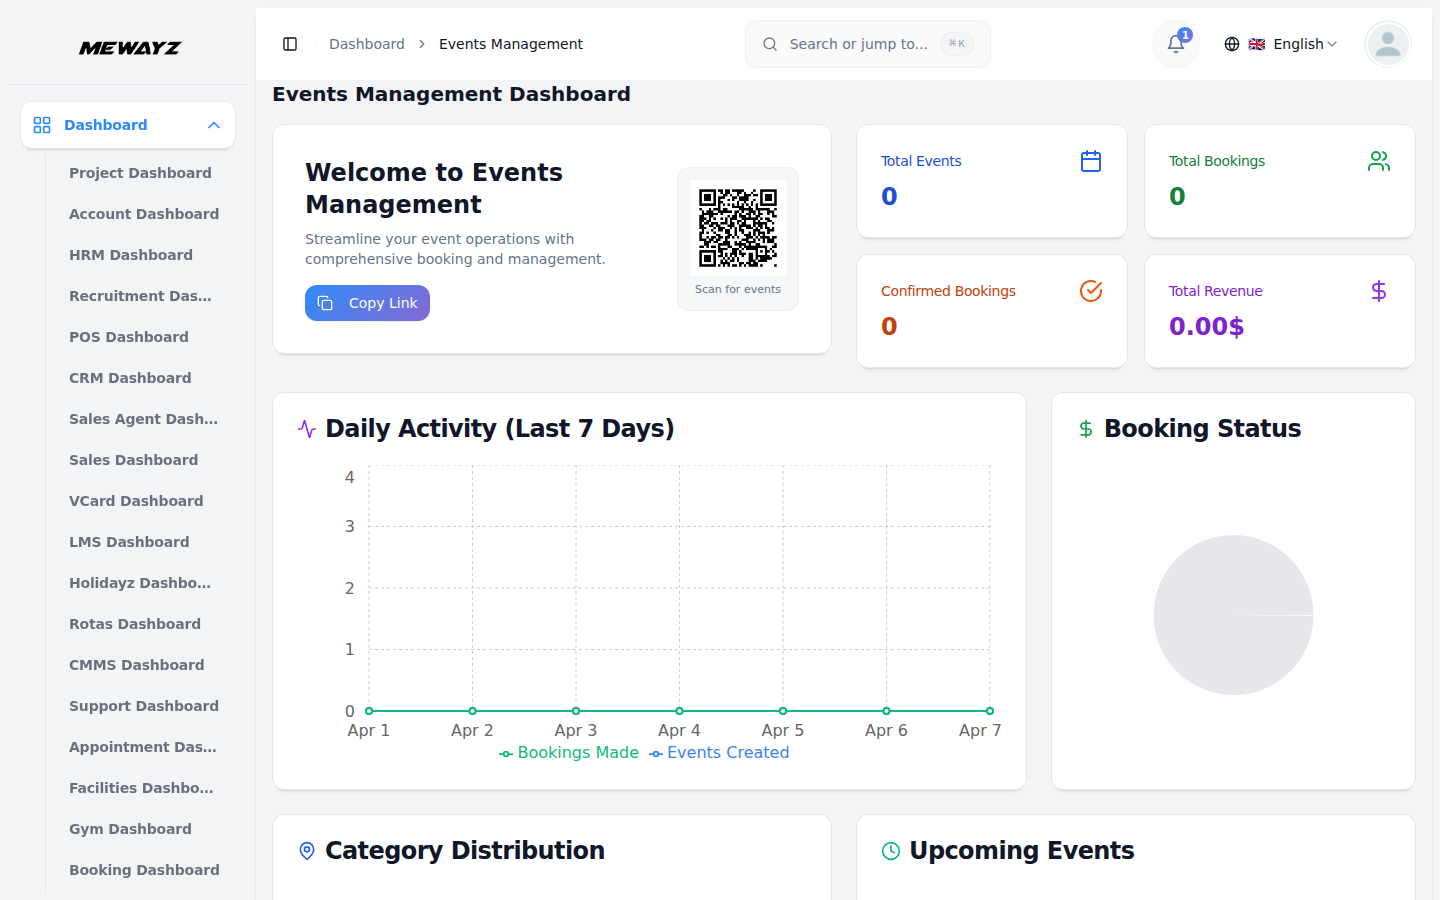Click the sidebar collapse icon beside breadcrumbs

290,44
